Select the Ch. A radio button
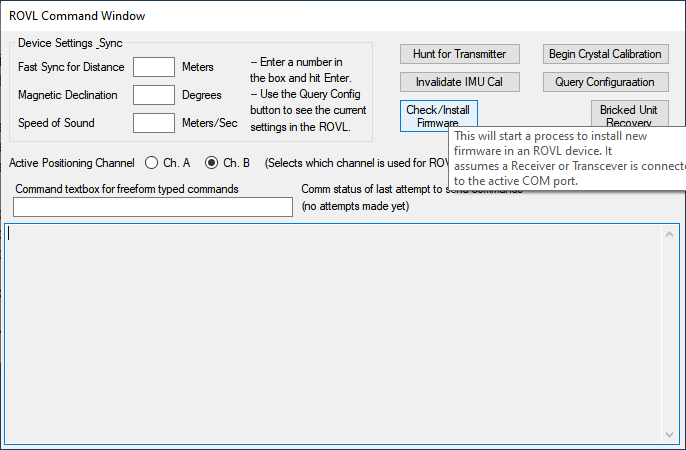 (x=152, y=162)
